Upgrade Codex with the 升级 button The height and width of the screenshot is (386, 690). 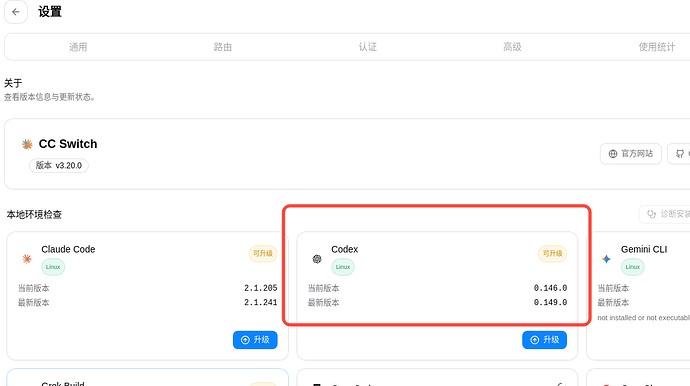click(544, 340)
